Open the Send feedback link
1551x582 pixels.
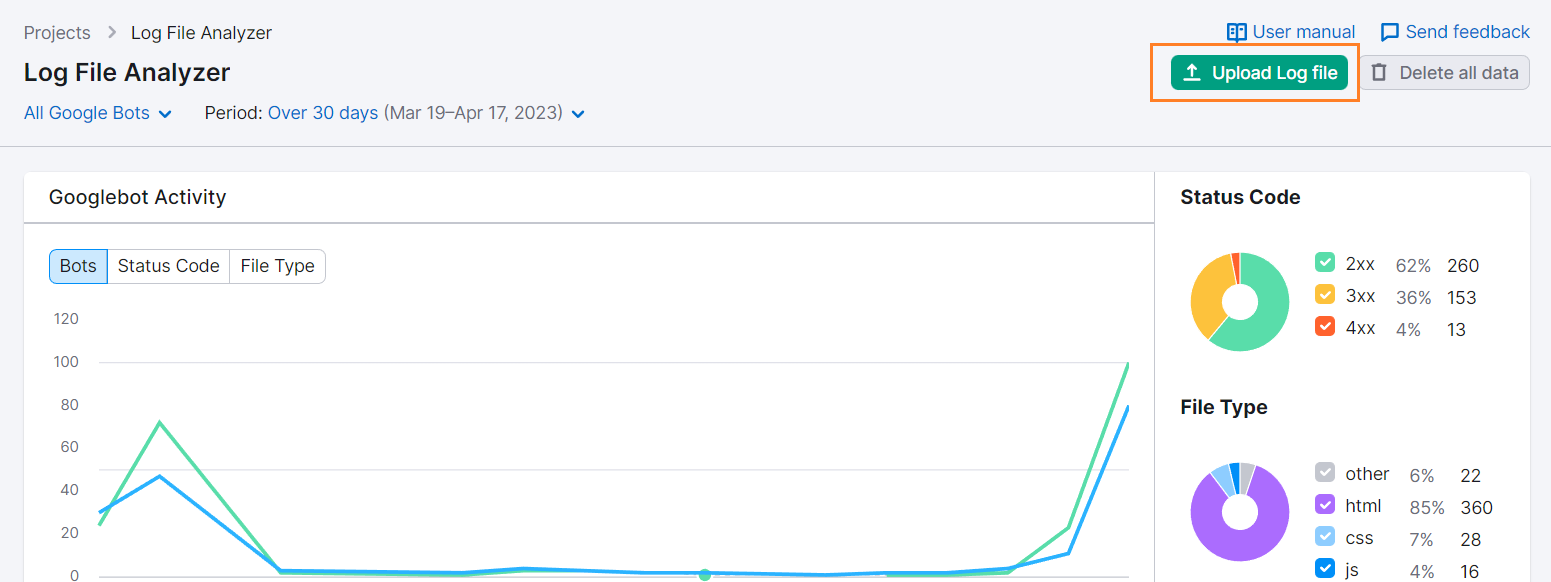tap(1455, 32)
